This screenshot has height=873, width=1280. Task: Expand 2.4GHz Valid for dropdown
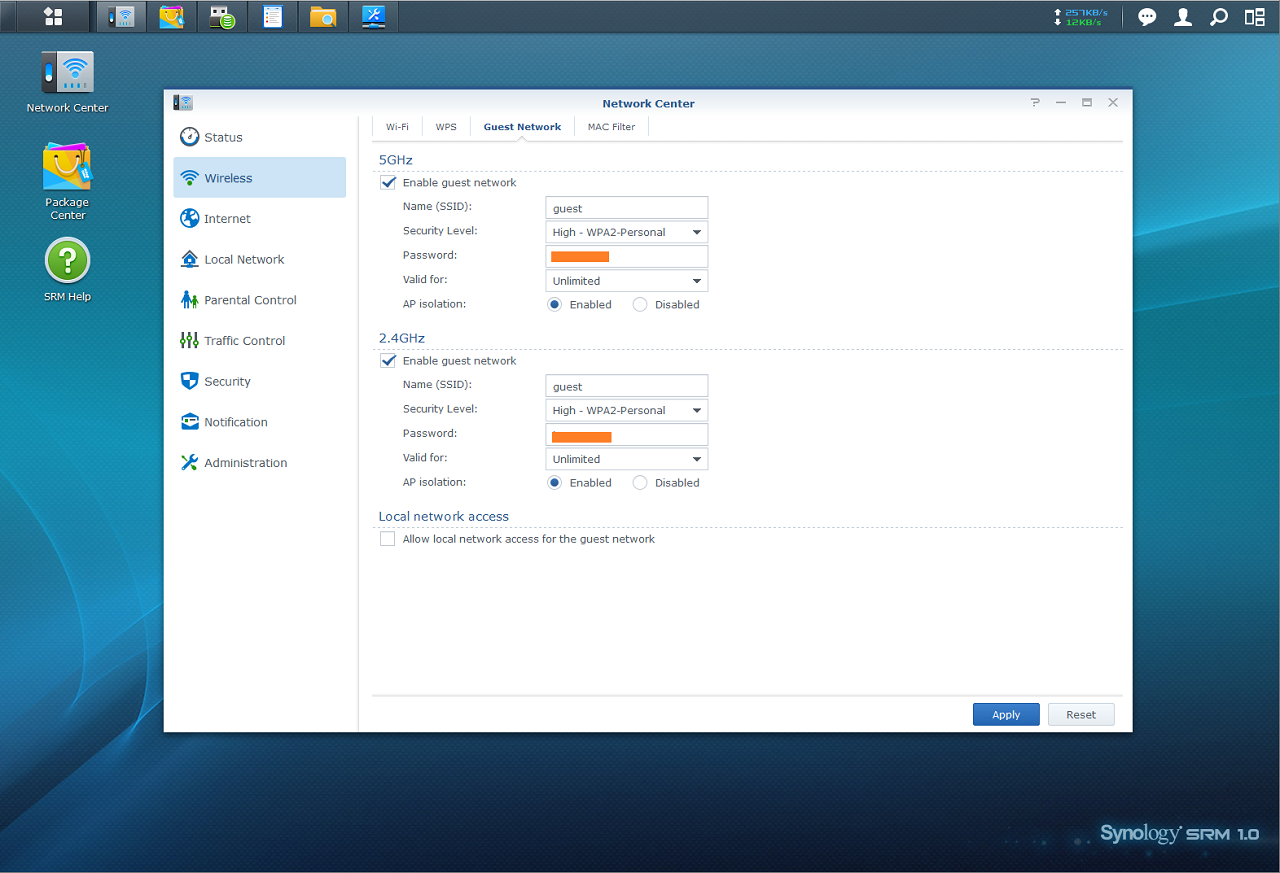(627, 459)
